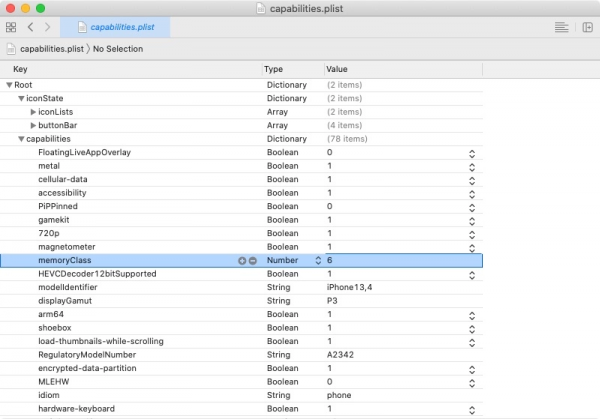Click the add row plus icon on memoryClass
Viewport: 600px width, 419px height.
coord(242,260)
